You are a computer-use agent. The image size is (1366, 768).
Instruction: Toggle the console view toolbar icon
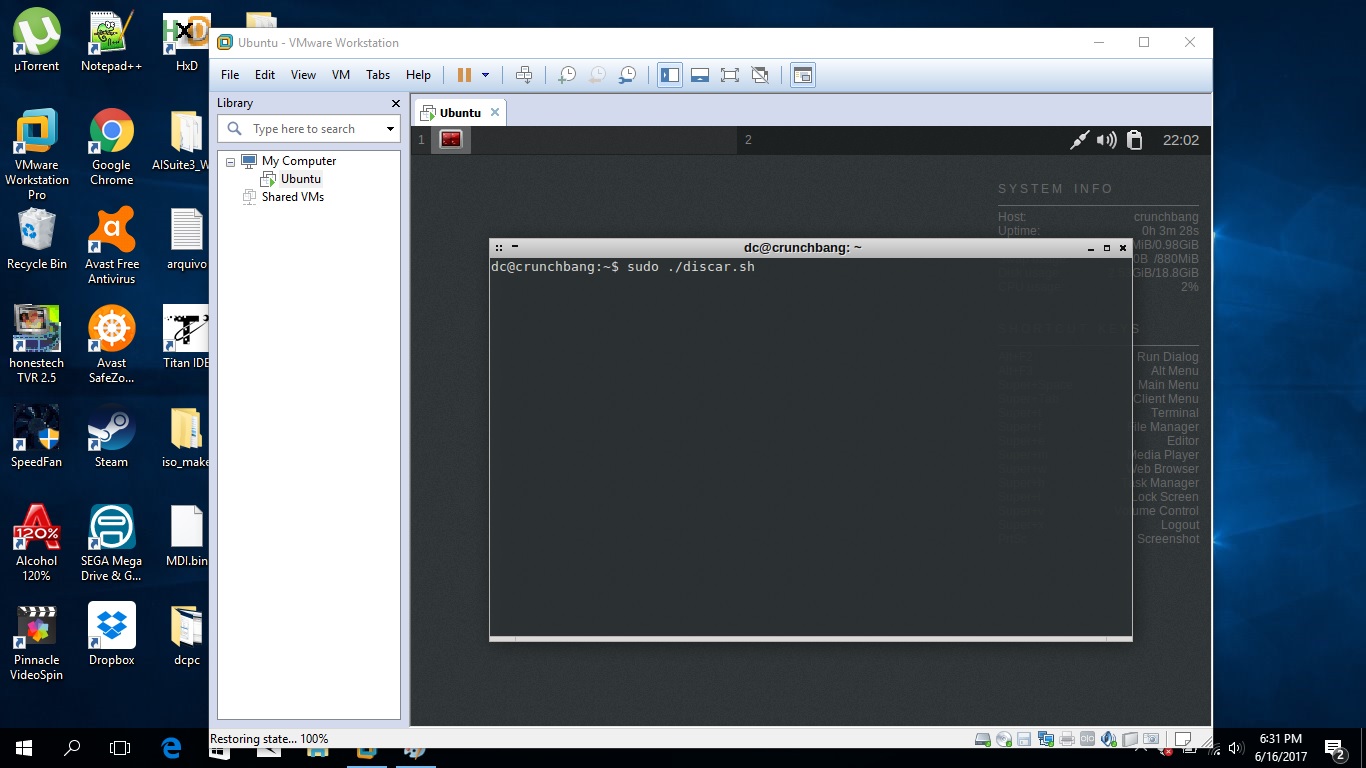click(803, 75)
